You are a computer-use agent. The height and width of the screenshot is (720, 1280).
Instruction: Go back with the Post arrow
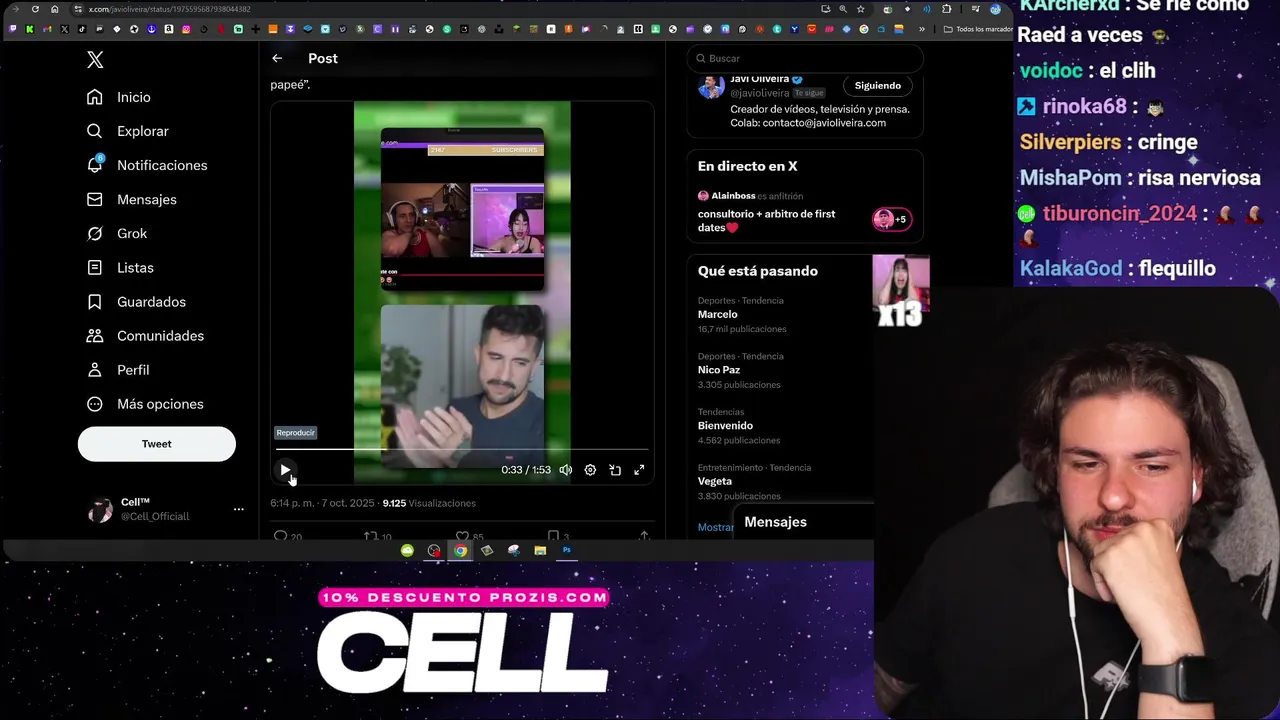(x=277, y=58)
